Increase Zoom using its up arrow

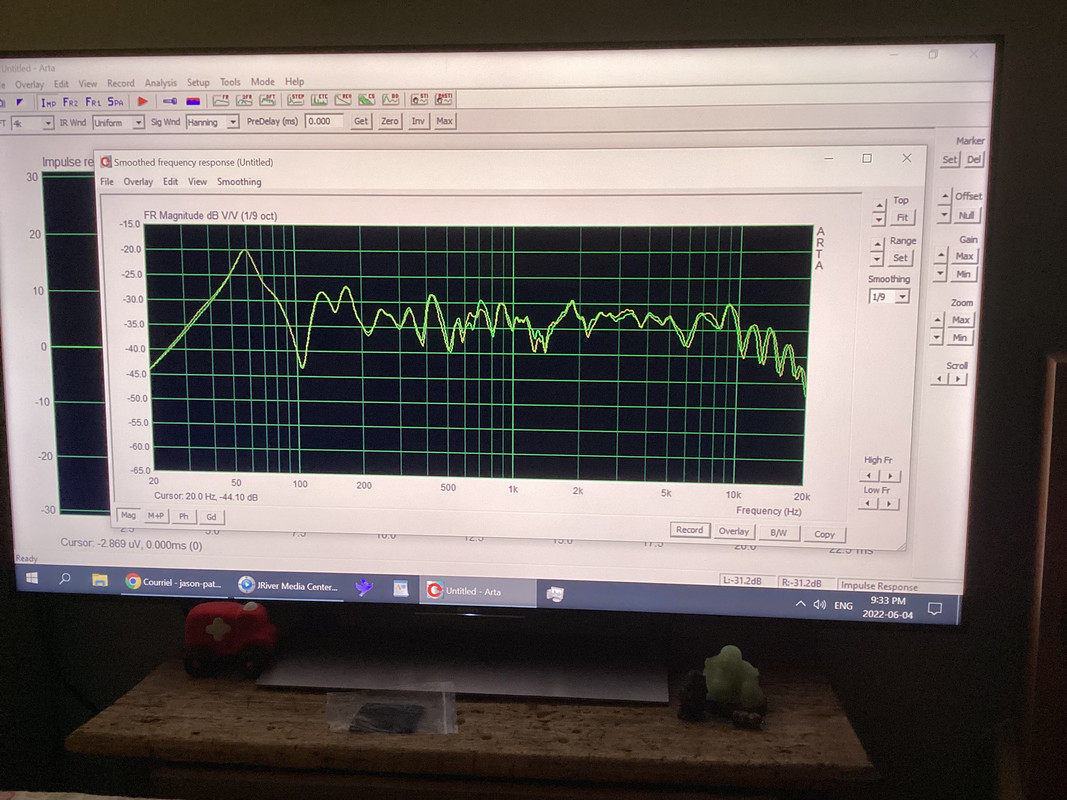click(x=937, y=320)
